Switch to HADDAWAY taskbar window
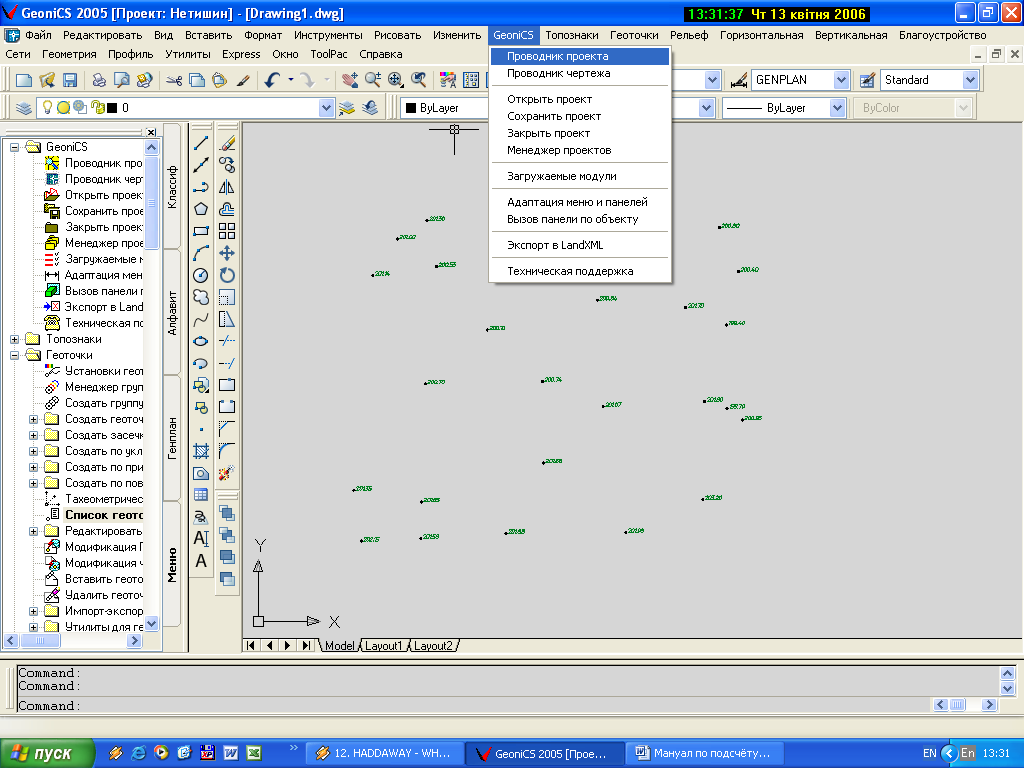 (385, 753)
